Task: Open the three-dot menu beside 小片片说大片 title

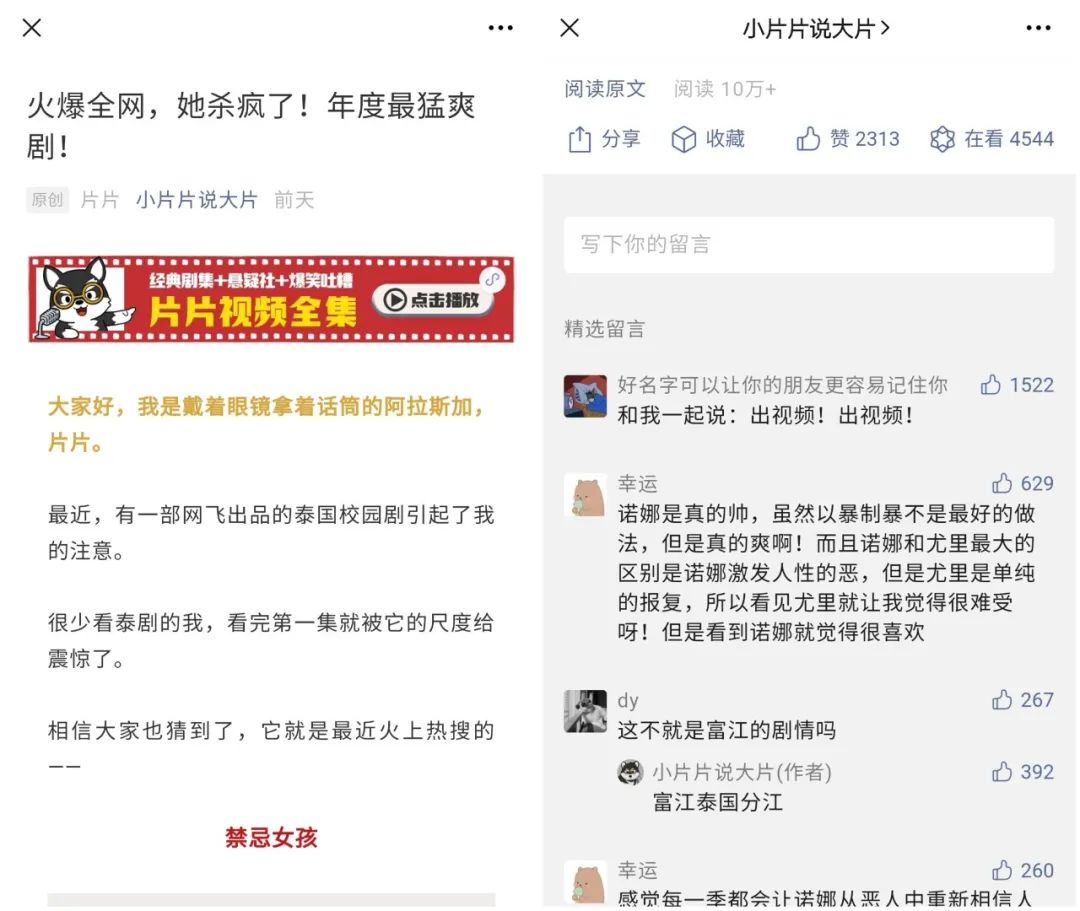Action: tap(1038, 28)
